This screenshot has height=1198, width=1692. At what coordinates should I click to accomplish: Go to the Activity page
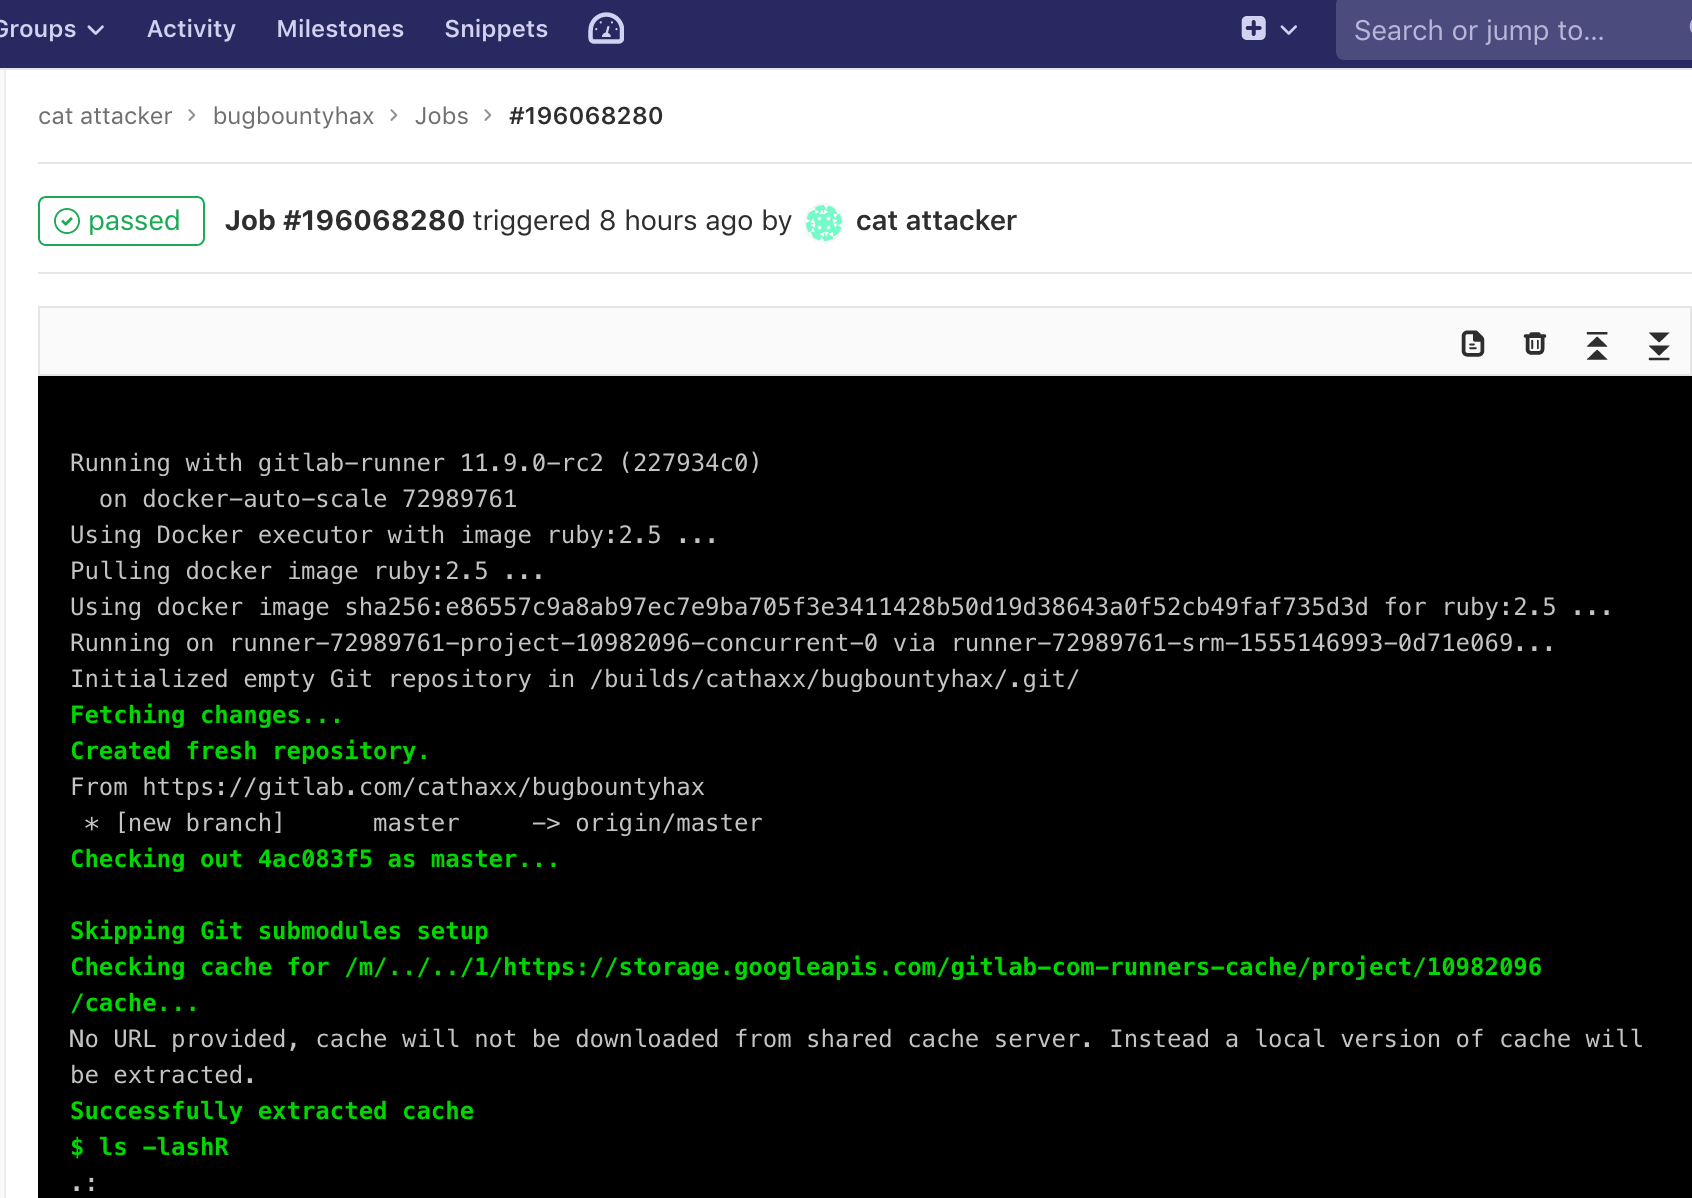[x=191, y=29]
